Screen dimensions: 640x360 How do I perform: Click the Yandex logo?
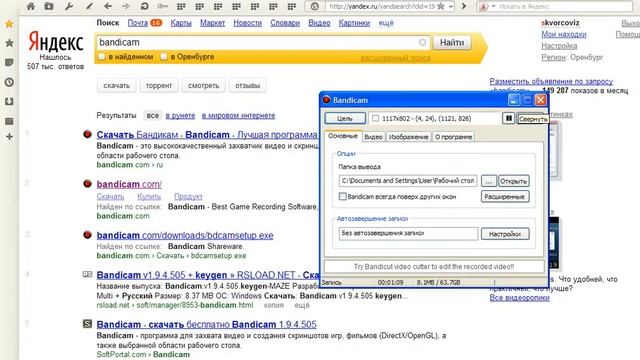click(56, 41)
